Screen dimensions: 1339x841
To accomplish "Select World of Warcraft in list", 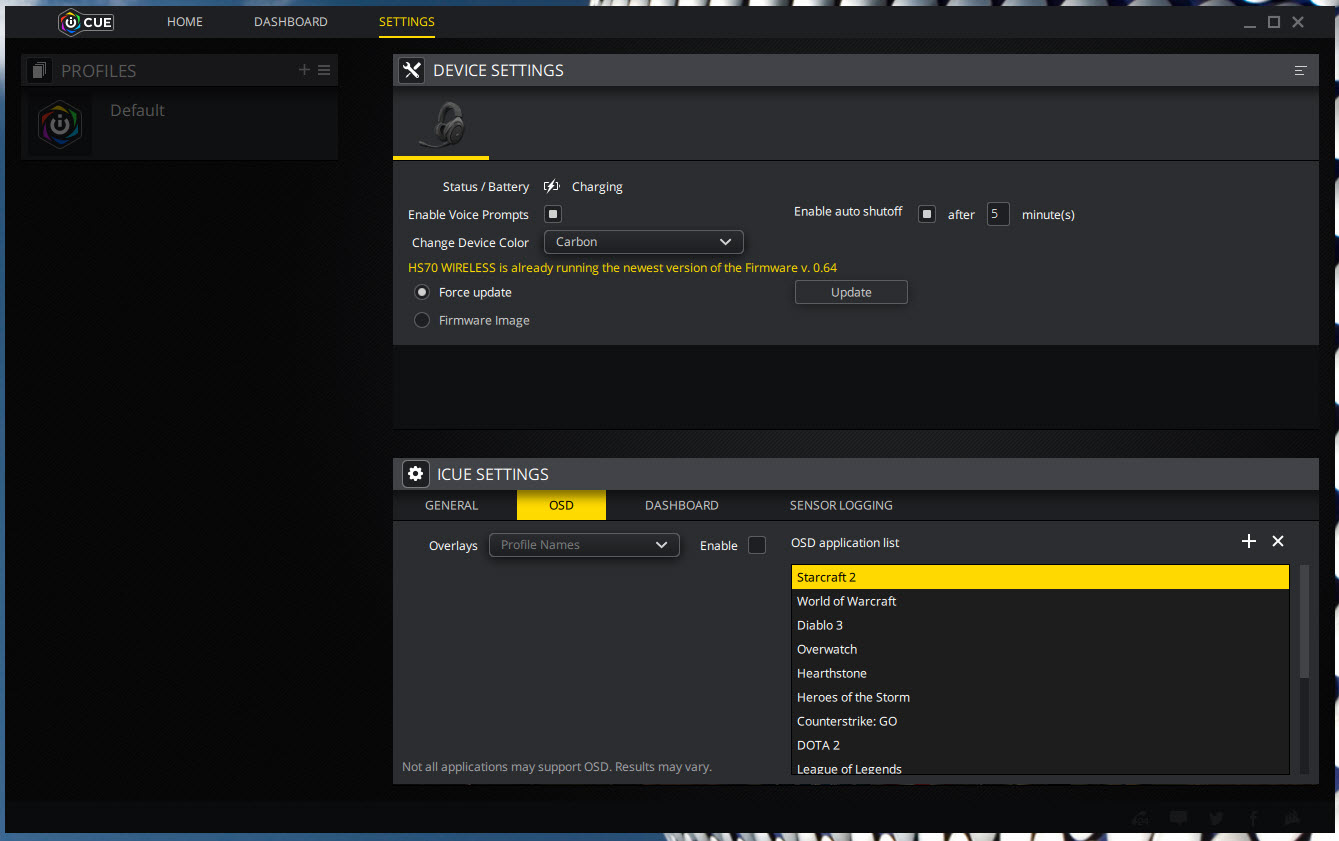I will (1040, 601).
